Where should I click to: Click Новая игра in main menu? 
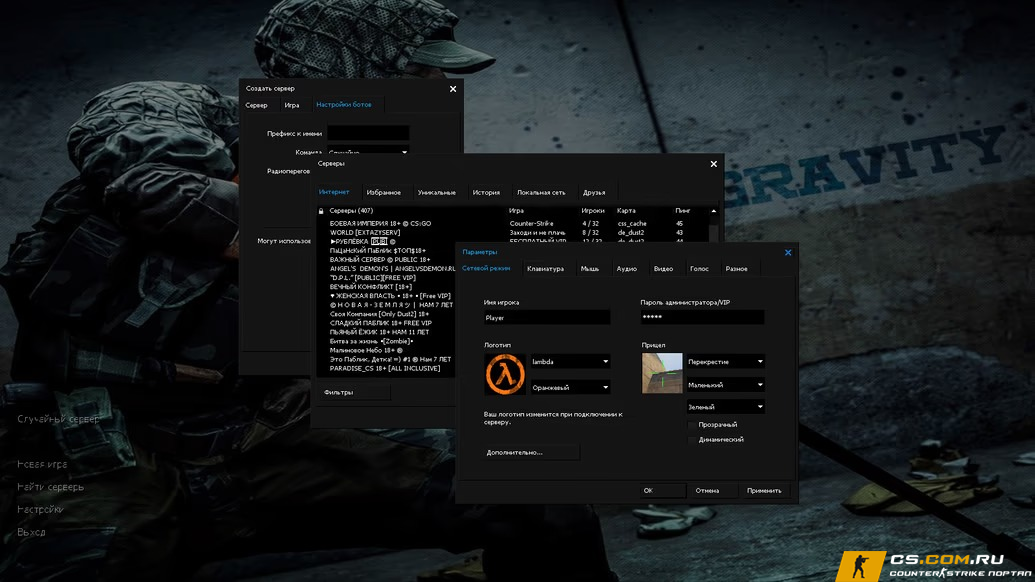(x=42, y=464)
